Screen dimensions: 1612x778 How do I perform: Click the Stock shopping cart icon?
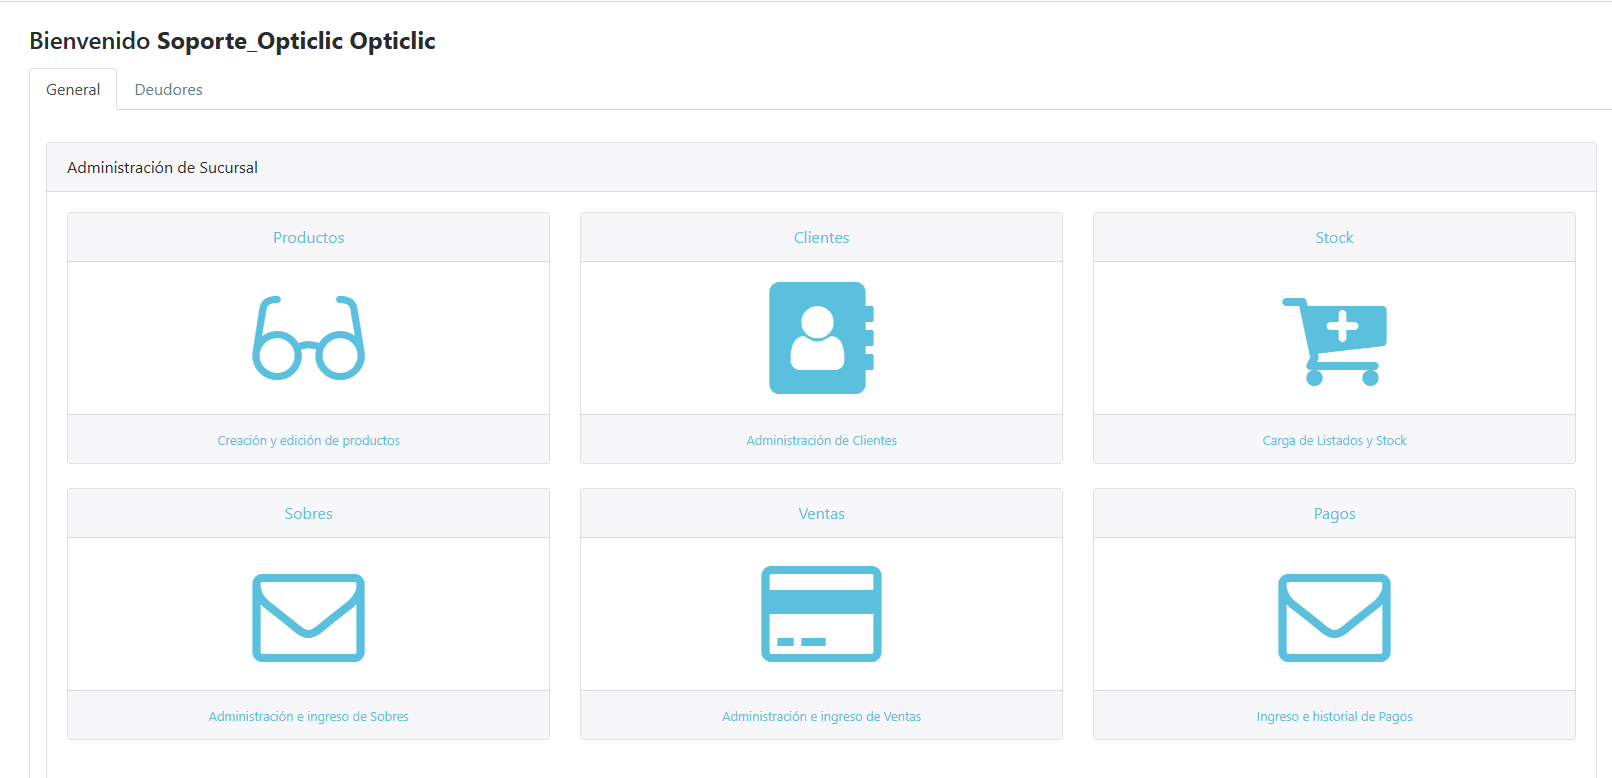[x=1334, y=341]
